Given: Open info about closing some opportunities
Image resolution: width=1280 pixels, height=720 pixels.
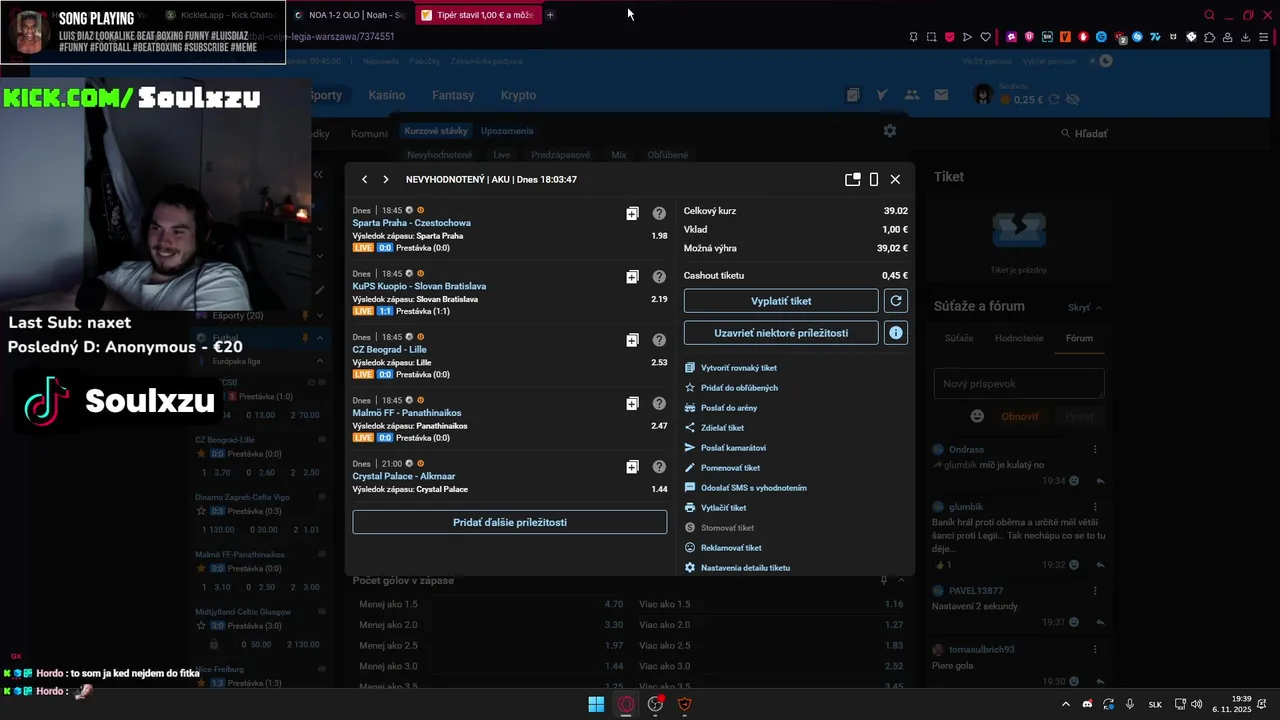Looking at the screenshot, I should (x=896, y=333).
